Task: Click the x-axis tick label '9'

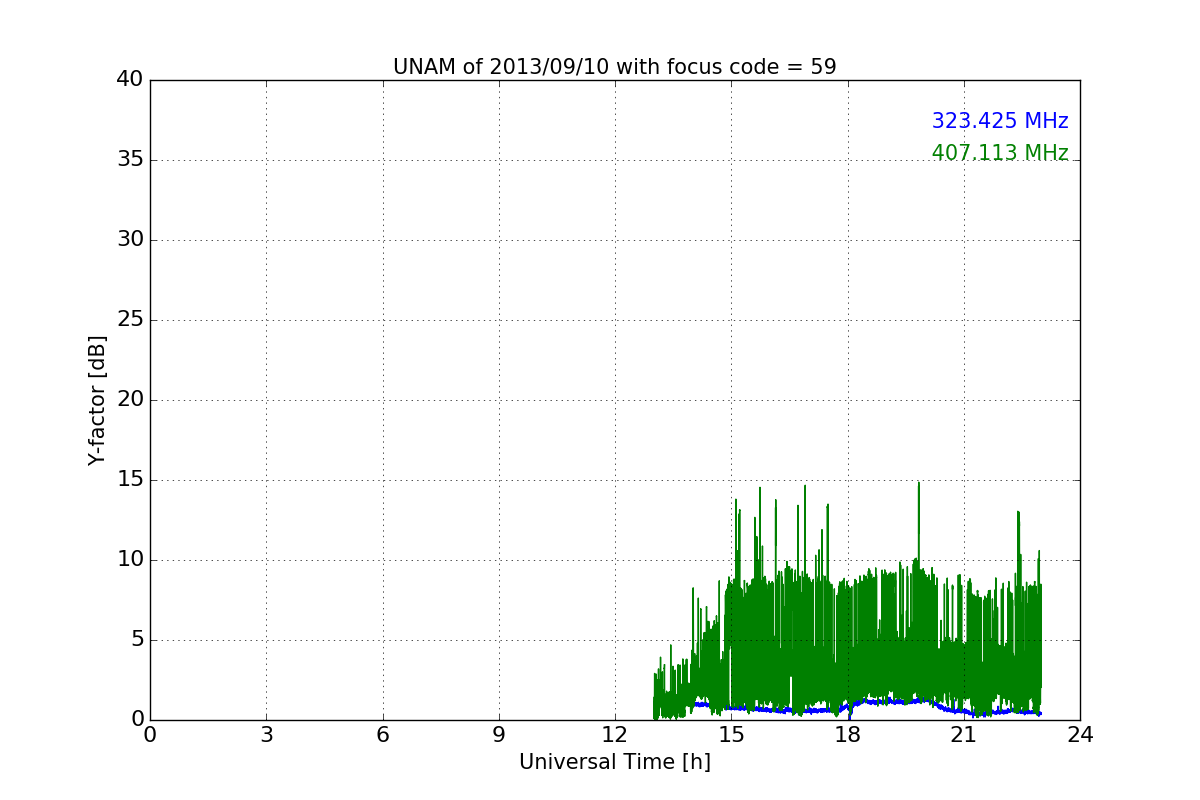Action: tap(499, 735)
